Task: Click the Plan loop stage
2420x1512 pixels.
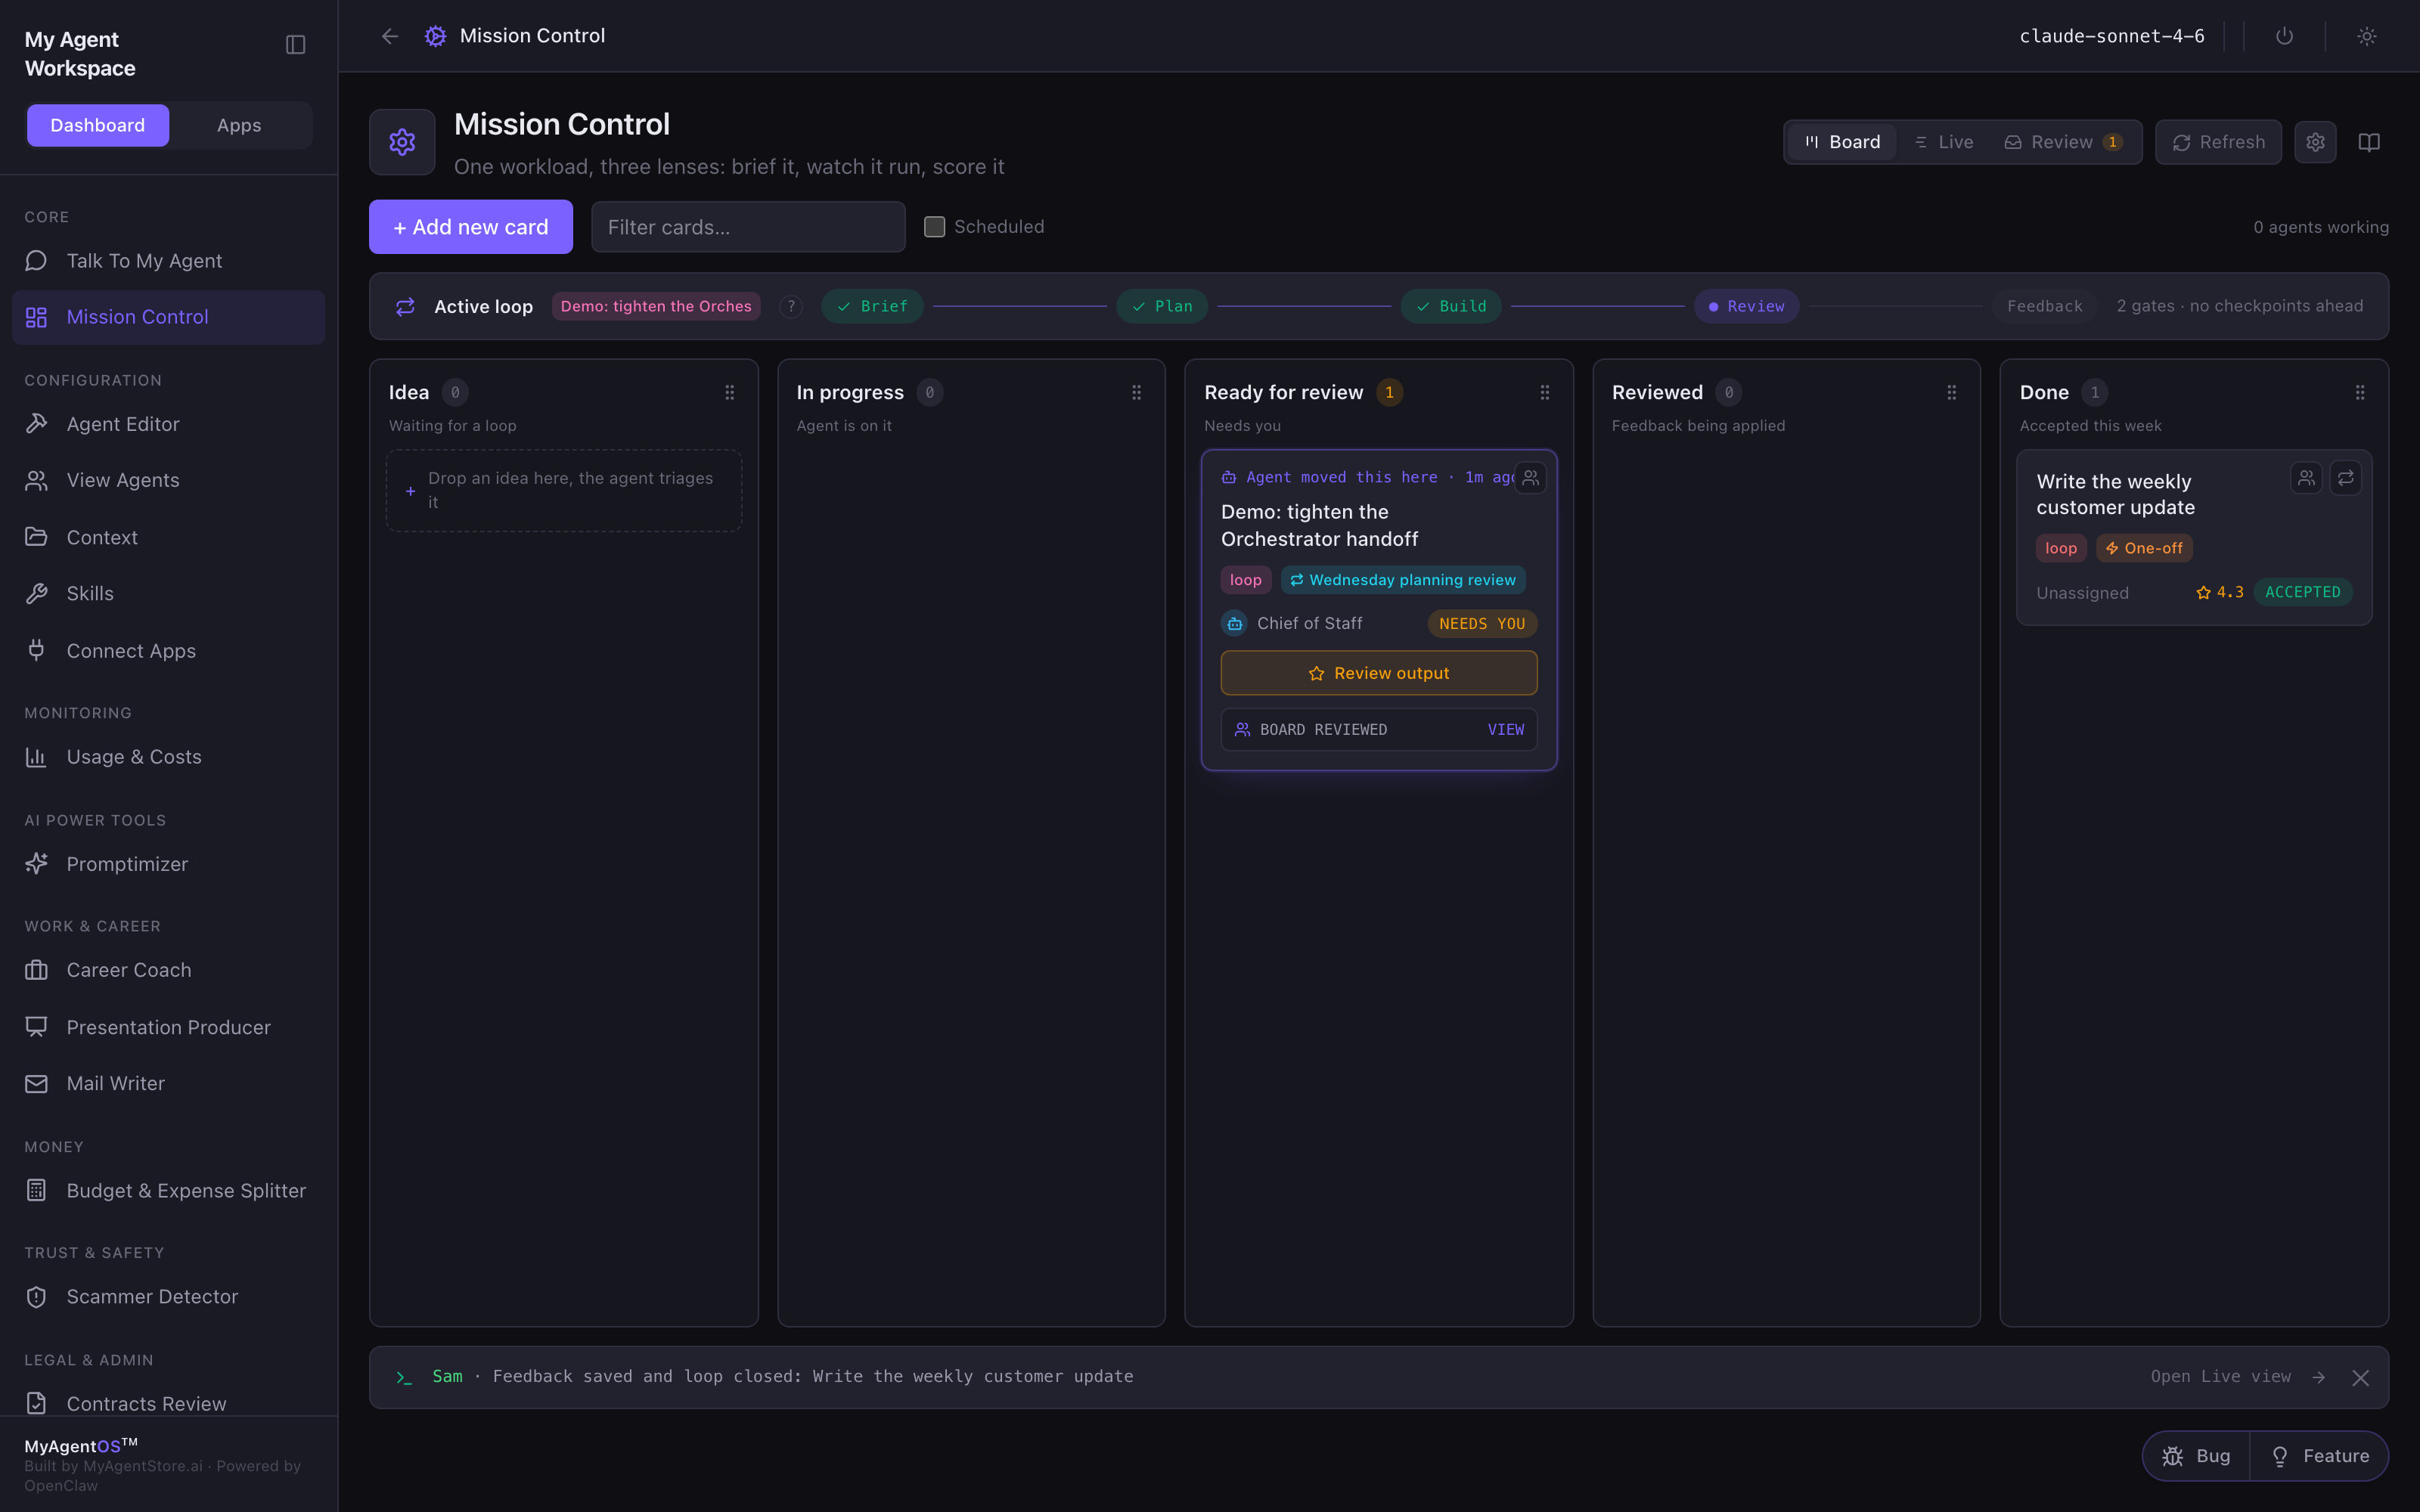Action: (1161, 306)
